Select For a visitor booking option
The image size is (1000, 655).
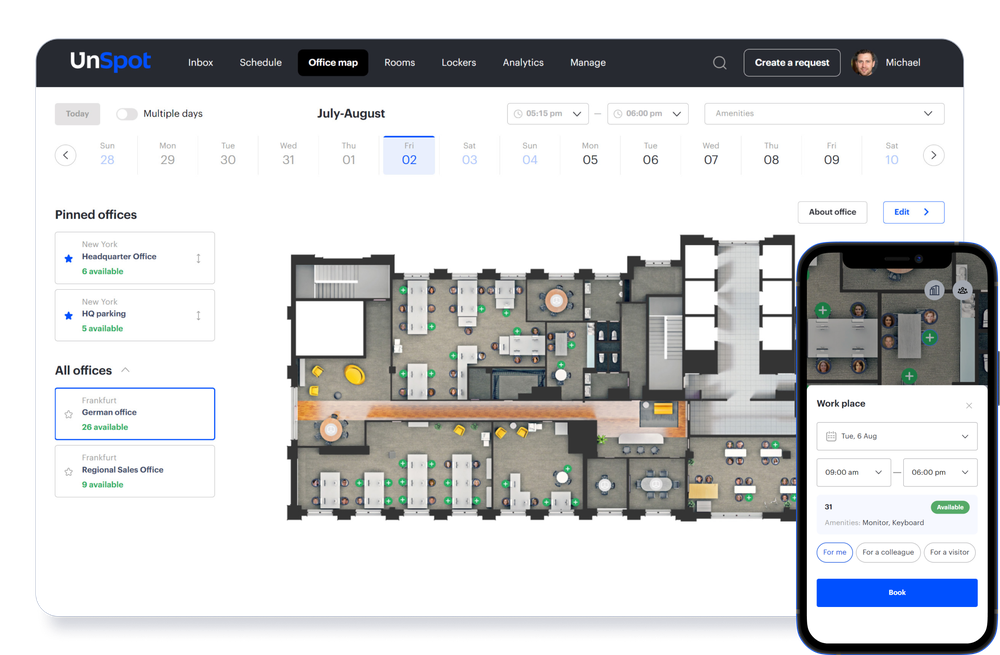pyautogui.click(x=949, y=552)
